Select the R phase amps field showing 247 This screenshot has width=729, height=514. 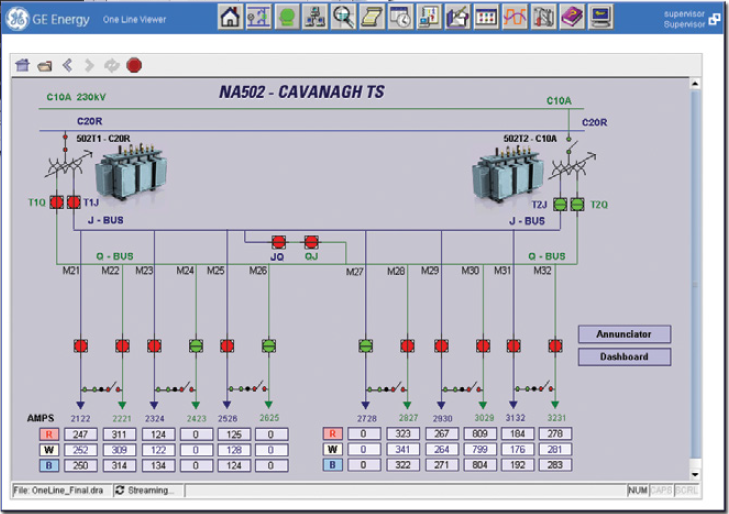point(80,434)
